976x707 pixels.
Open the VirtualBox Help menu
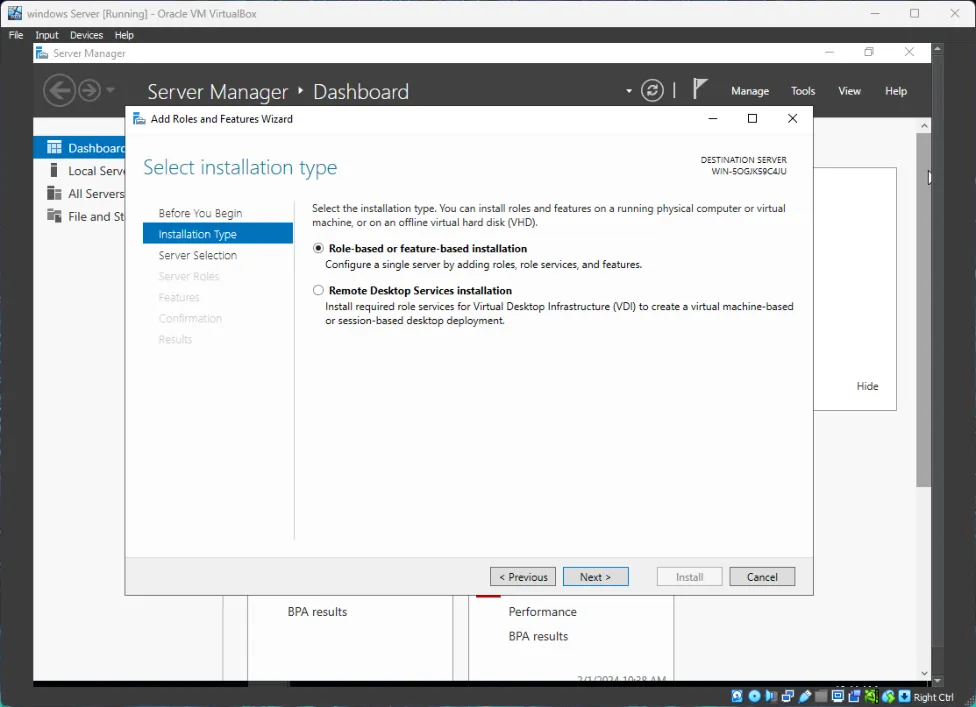click(124, 35)
